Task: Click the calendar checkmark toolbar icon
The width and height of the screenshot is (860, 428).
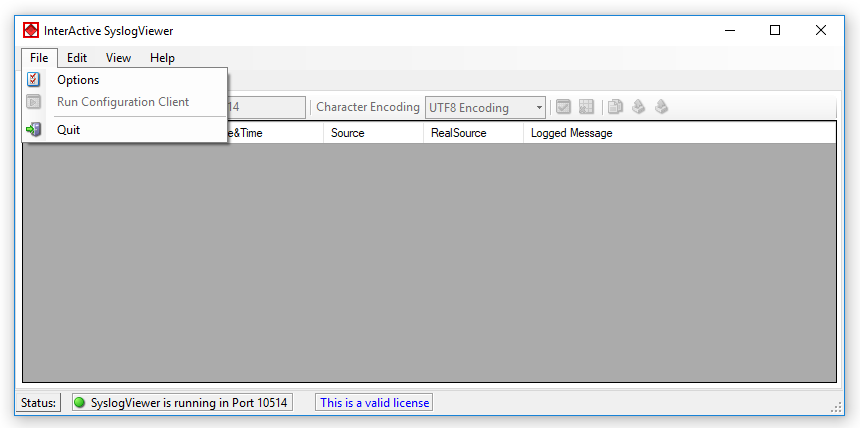Action: (x=564, y=107)
